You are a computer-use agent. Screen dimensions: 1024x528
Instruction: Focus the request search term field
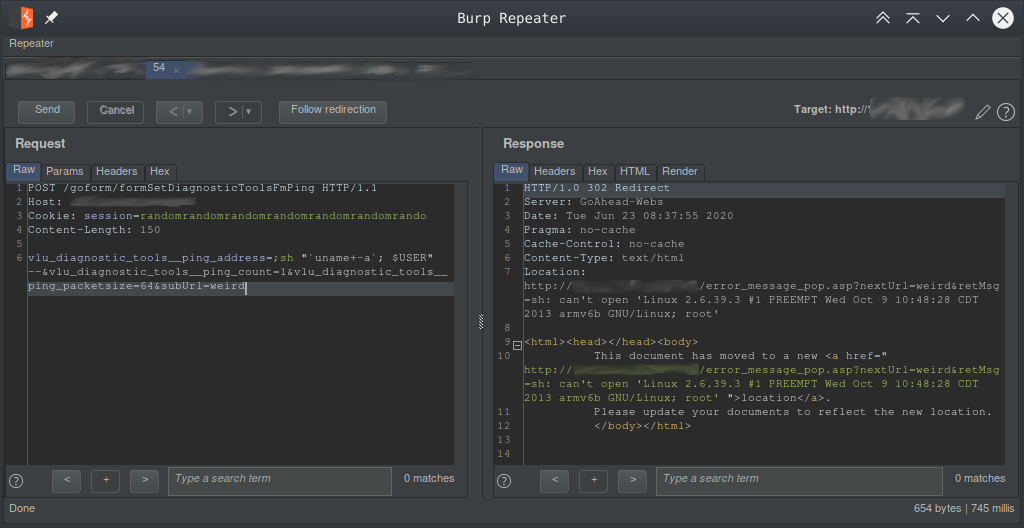point(279,480)
